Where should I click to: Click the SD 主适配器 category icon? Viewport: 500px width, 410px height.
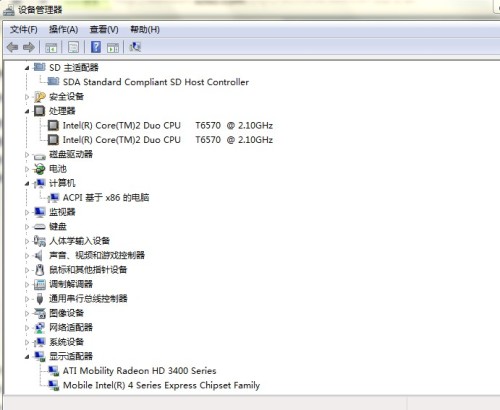[x=39, y=67]
